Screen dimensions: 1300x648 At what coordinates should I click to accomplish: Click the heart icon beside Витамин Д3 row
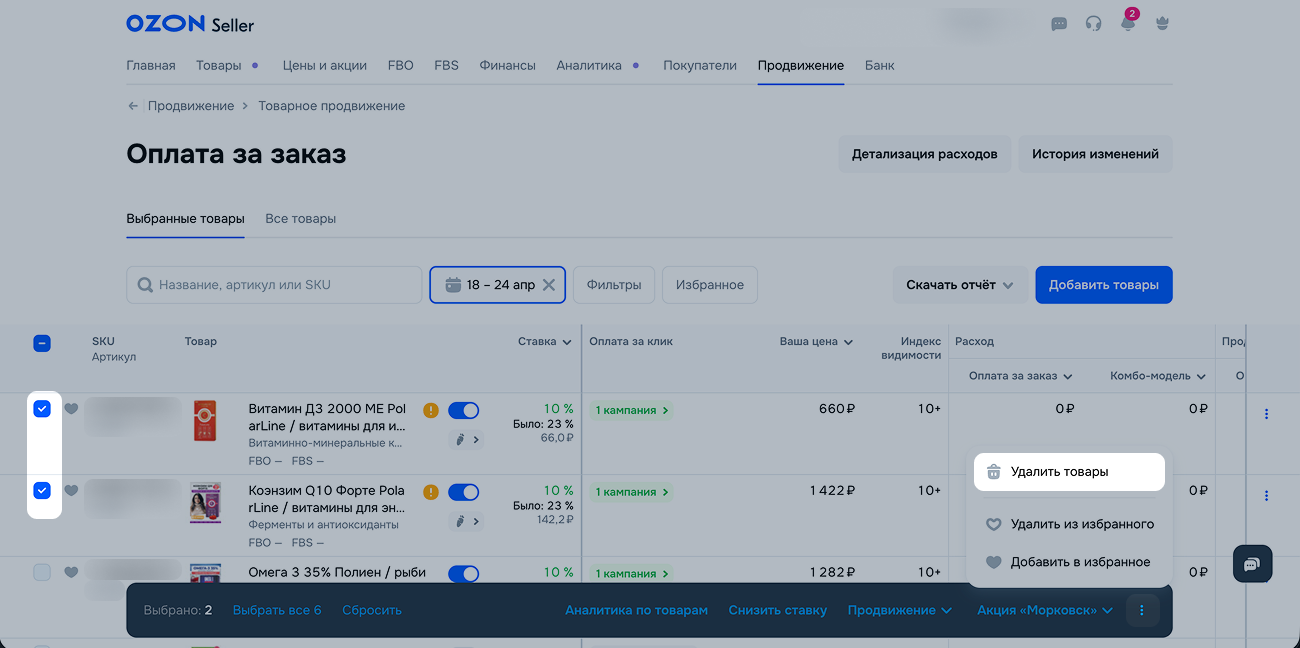(x=71, y=409)
